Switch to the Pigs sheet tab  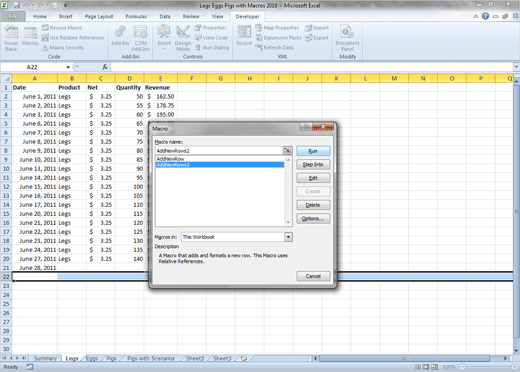112,358
